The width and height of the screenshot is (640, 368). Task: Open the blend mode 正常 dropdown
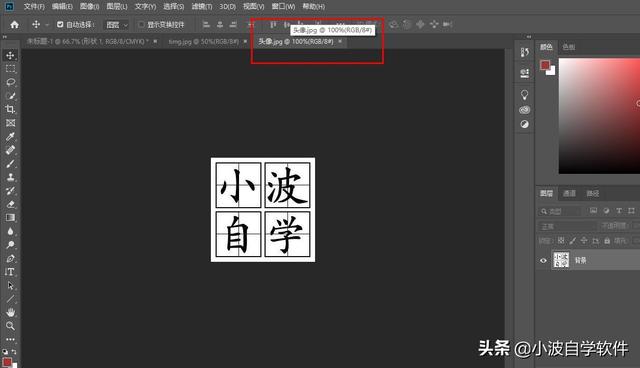click(567, 226)
